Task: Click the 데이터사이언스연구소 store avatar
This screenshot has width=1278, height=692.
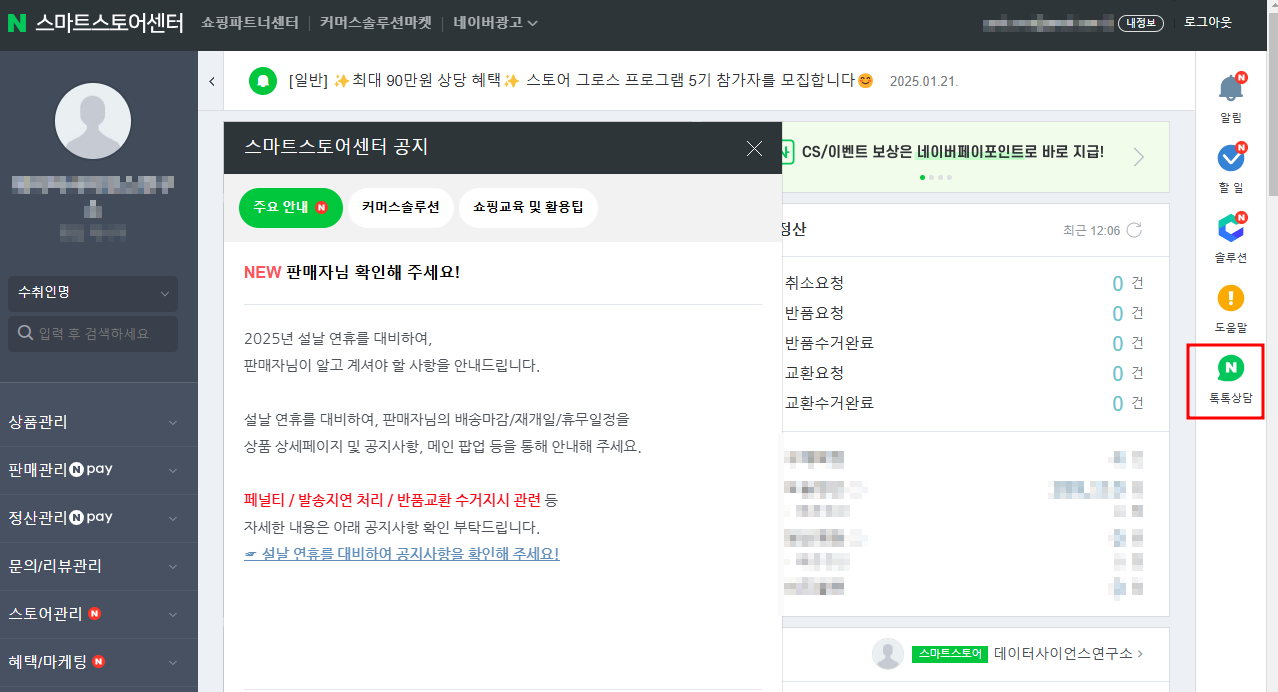Action: (888, 653)
